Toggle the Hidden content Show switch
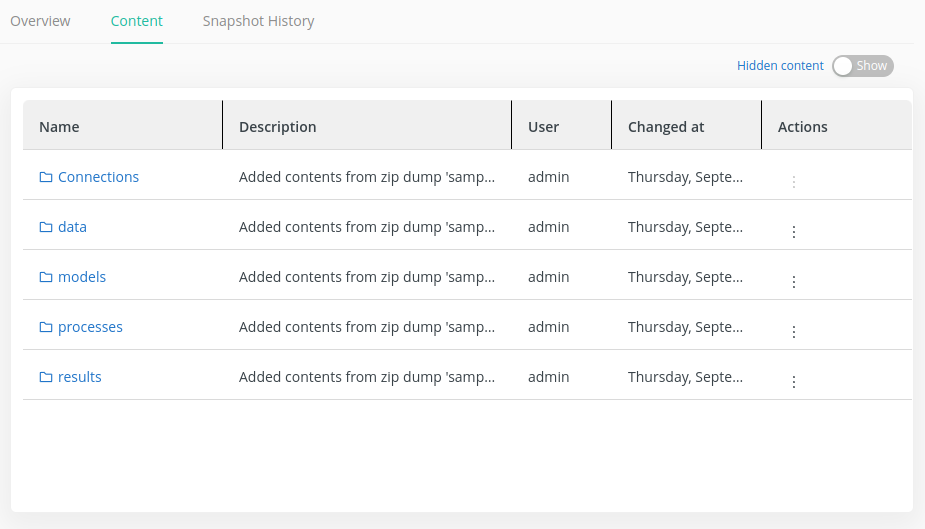The image size is (925, 529). [x=862, y=66]
